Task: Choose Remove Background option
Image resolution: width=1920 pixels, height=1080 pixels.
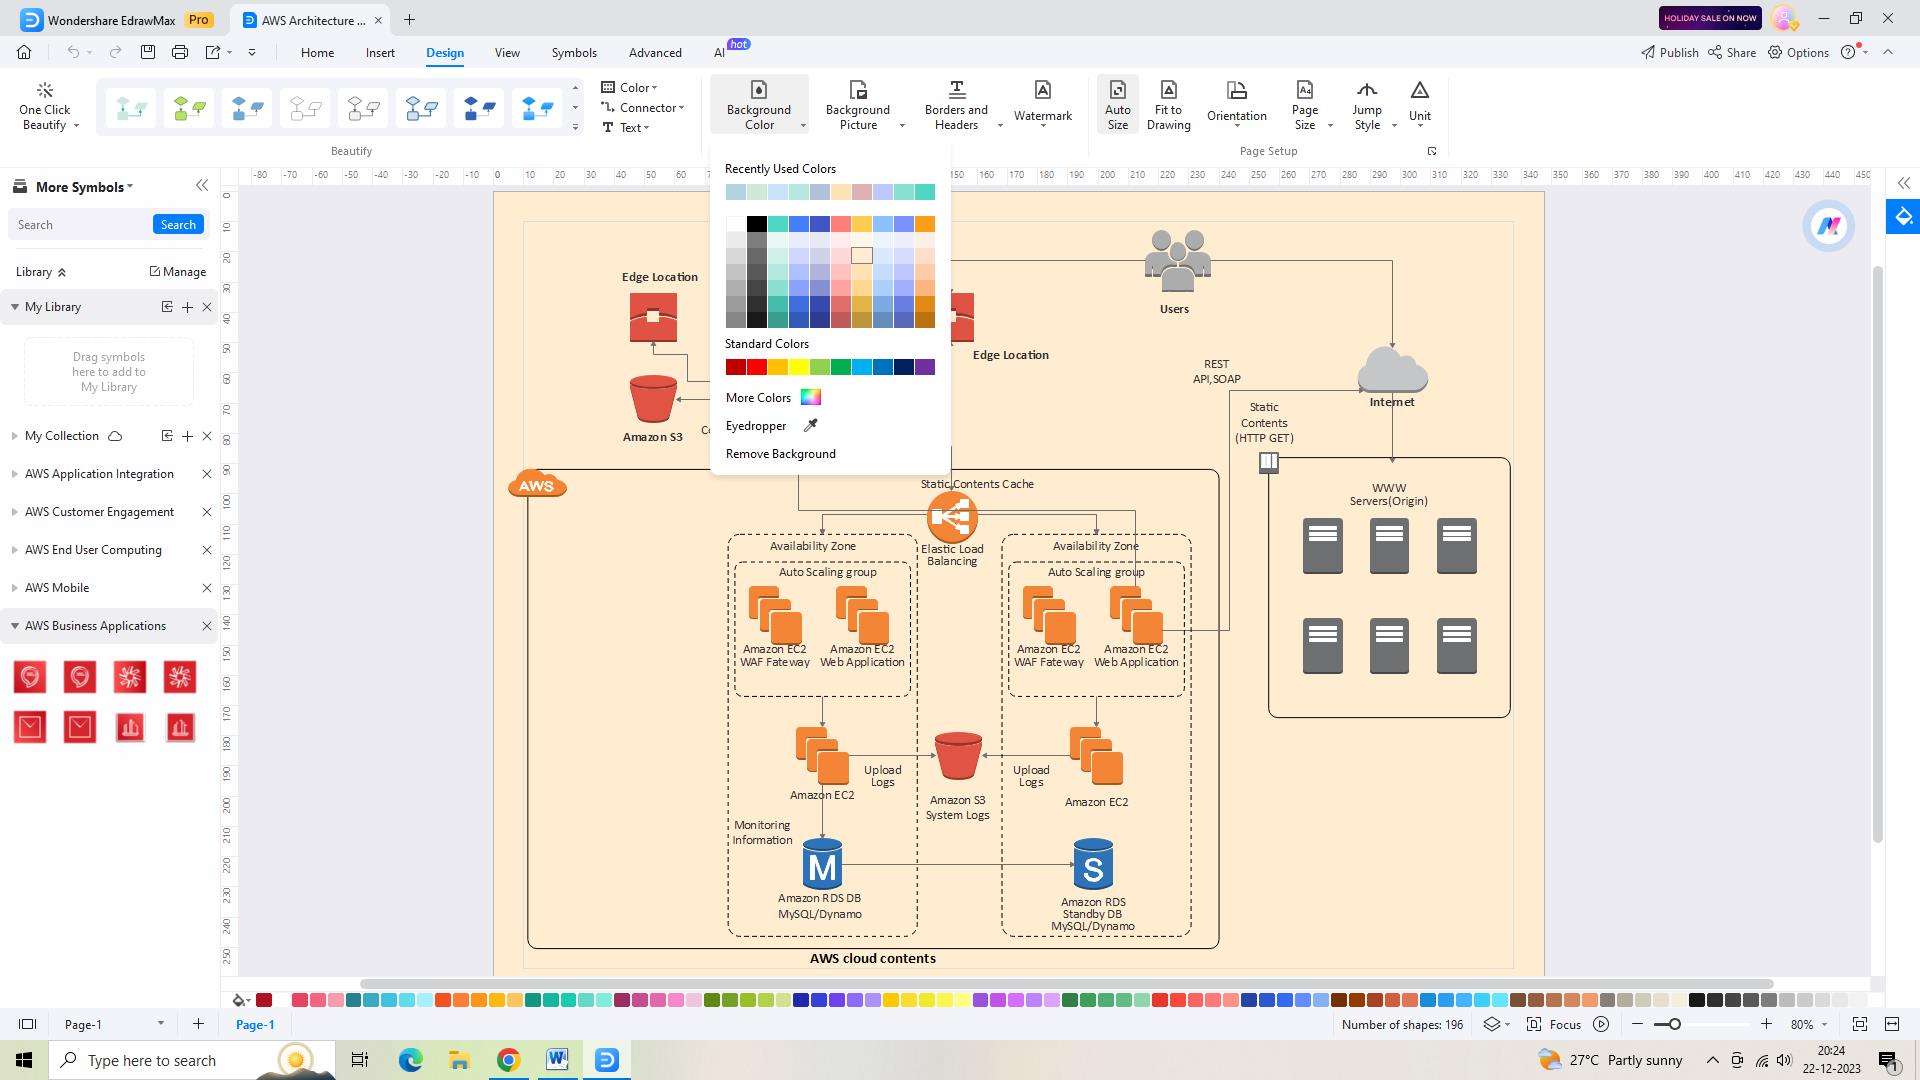Action: [x=781, y=454]
